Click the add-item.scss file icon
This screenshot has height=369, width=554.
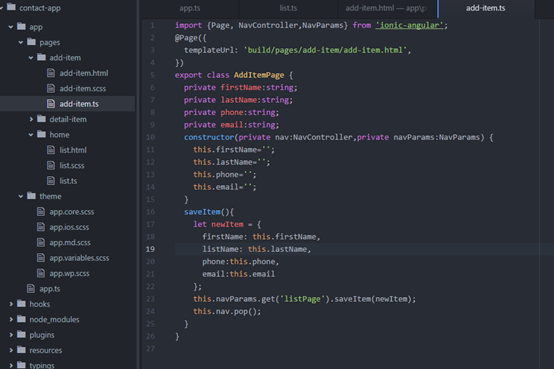[x=51, y=88]
